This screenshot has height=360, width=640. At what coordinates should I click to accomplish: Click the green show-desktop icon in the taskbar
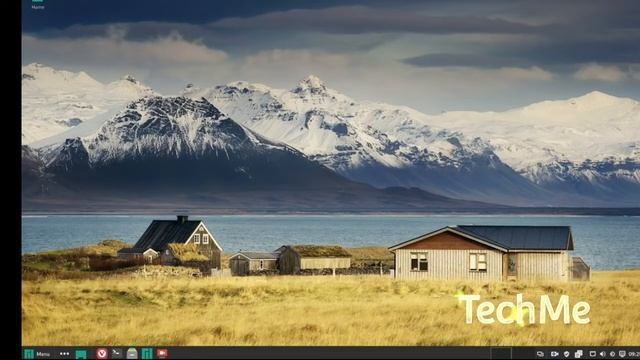(81, 354)
